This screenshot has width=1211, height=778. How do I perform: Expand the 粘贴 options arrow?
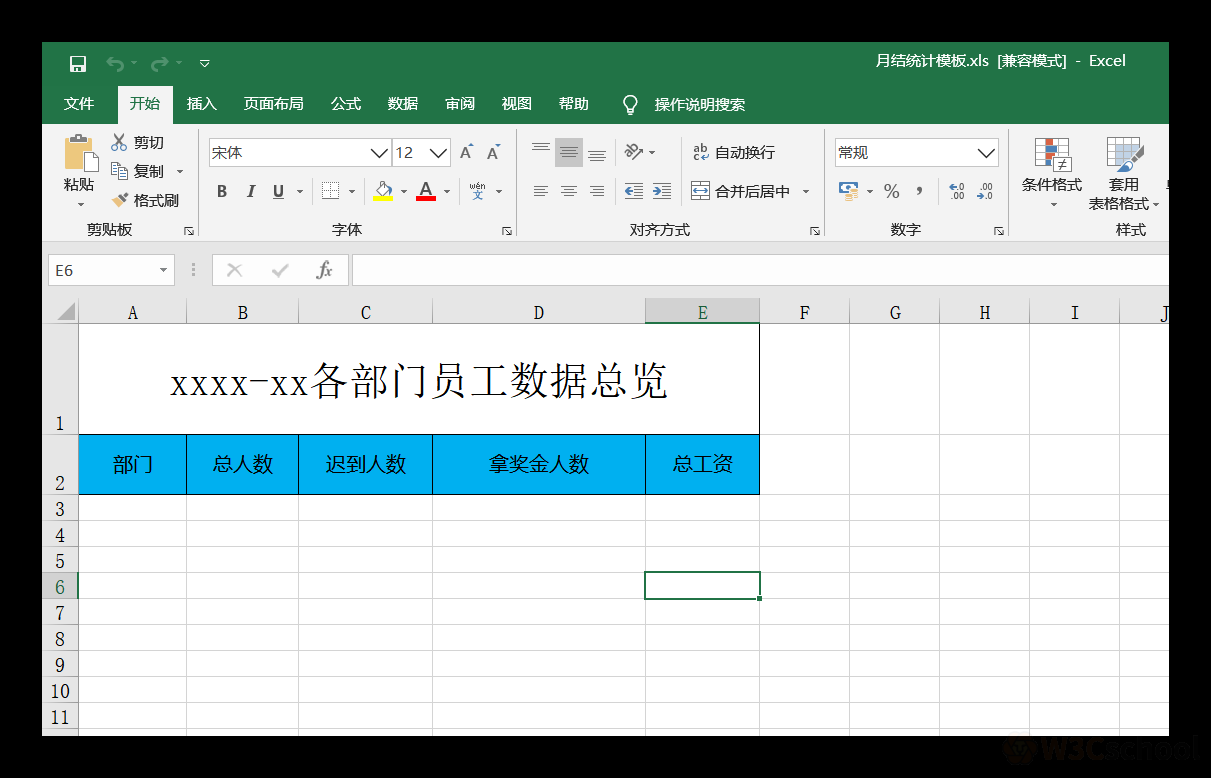pos(80,204)
